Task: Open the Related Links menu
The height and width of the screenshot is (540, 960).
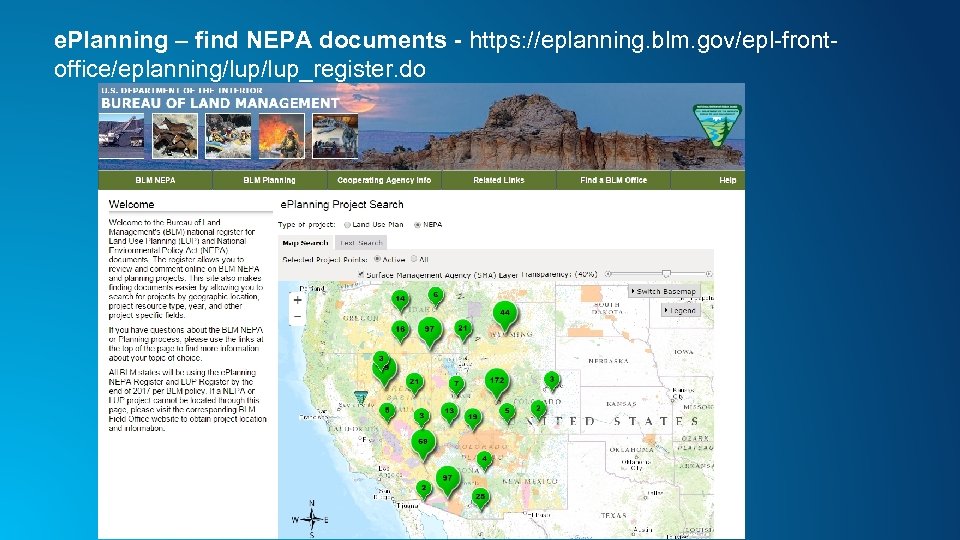Action: tap(498, 180)
